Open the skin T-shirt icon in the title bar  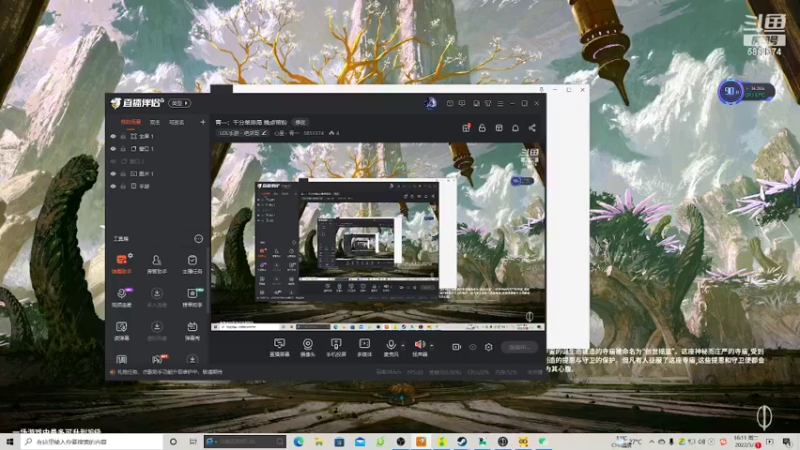click(488, 103)
